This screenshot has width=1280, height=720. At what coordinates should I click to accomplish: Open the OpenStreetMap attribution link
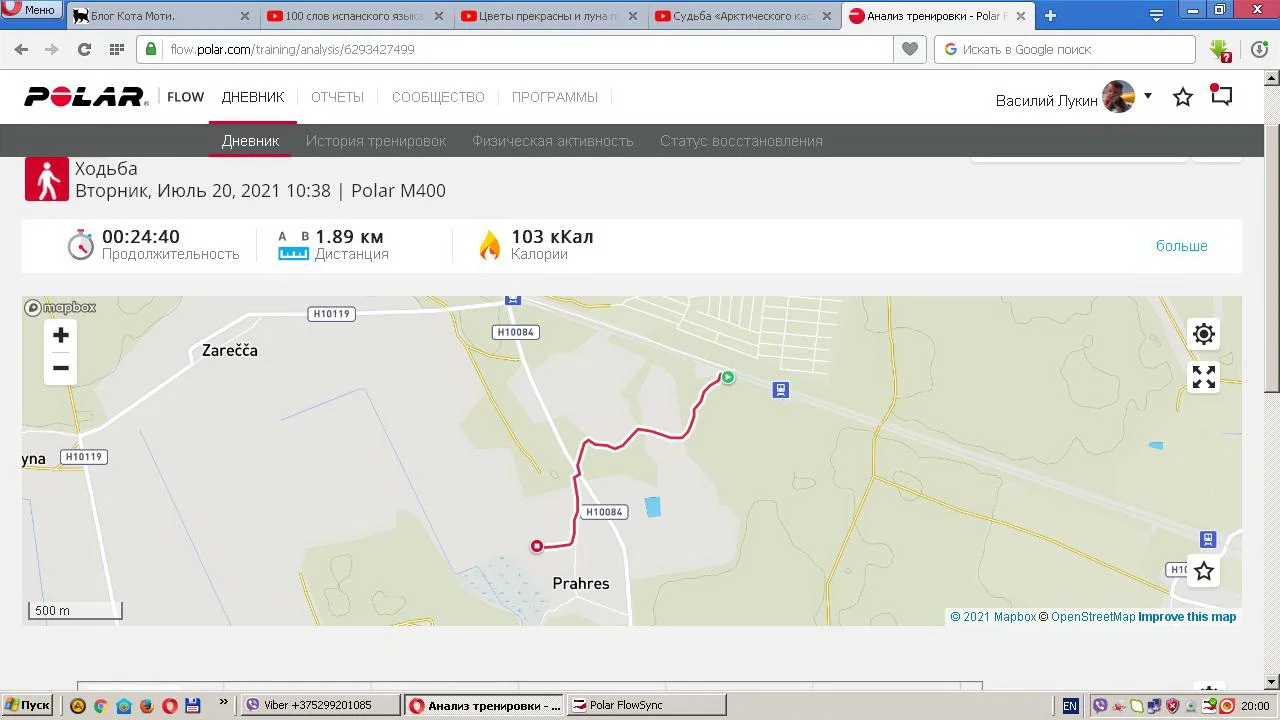[1093, 617]
